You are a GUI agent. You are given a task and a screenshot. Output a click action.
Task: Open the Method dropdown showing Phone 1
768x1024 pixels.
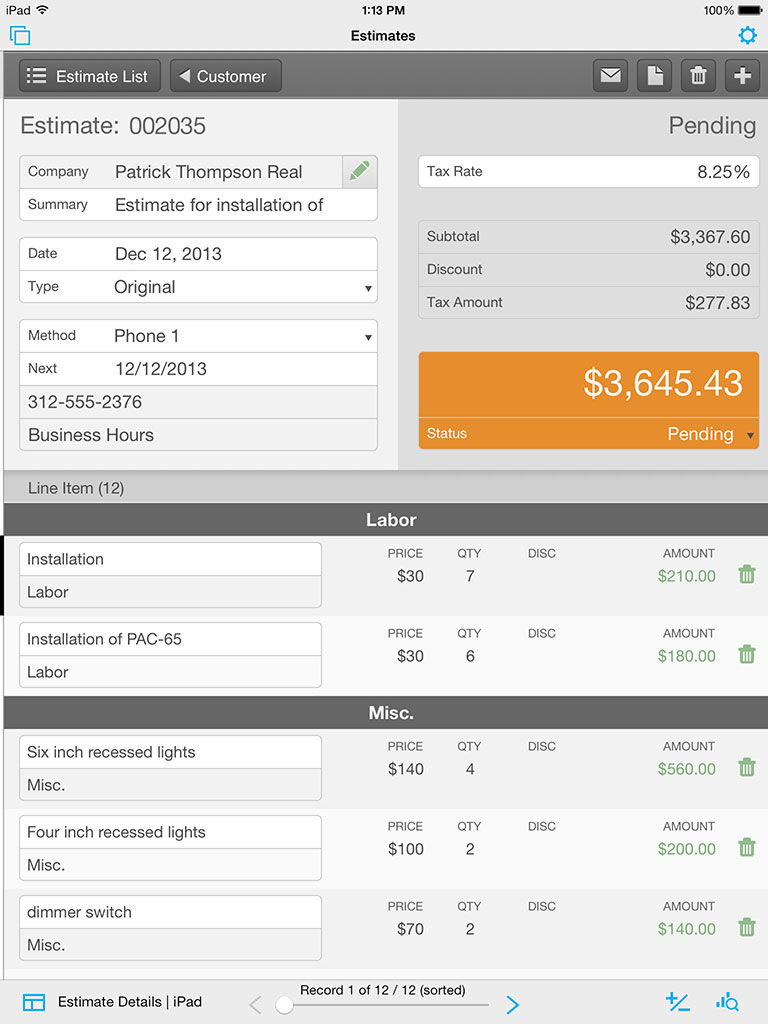(368, 337)
